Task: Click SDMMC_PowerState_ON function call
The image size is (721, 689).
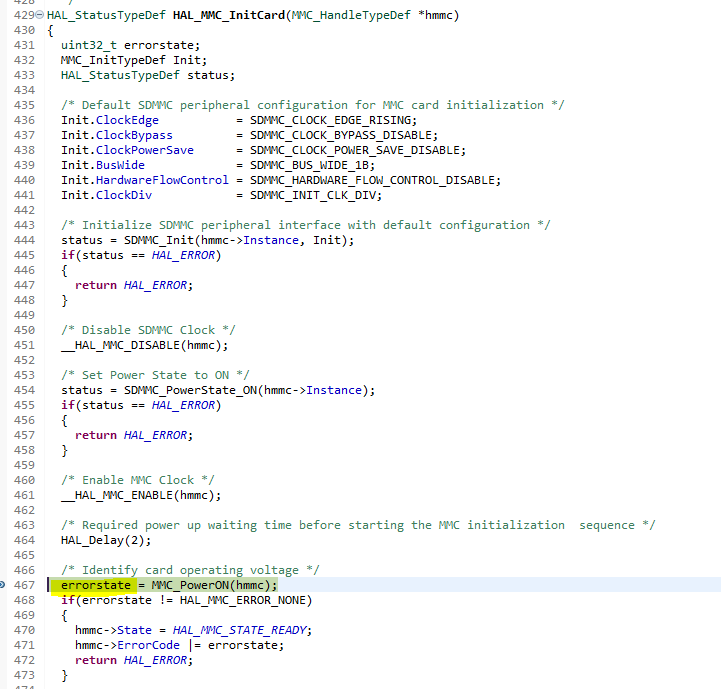Action: pos(190,390)
